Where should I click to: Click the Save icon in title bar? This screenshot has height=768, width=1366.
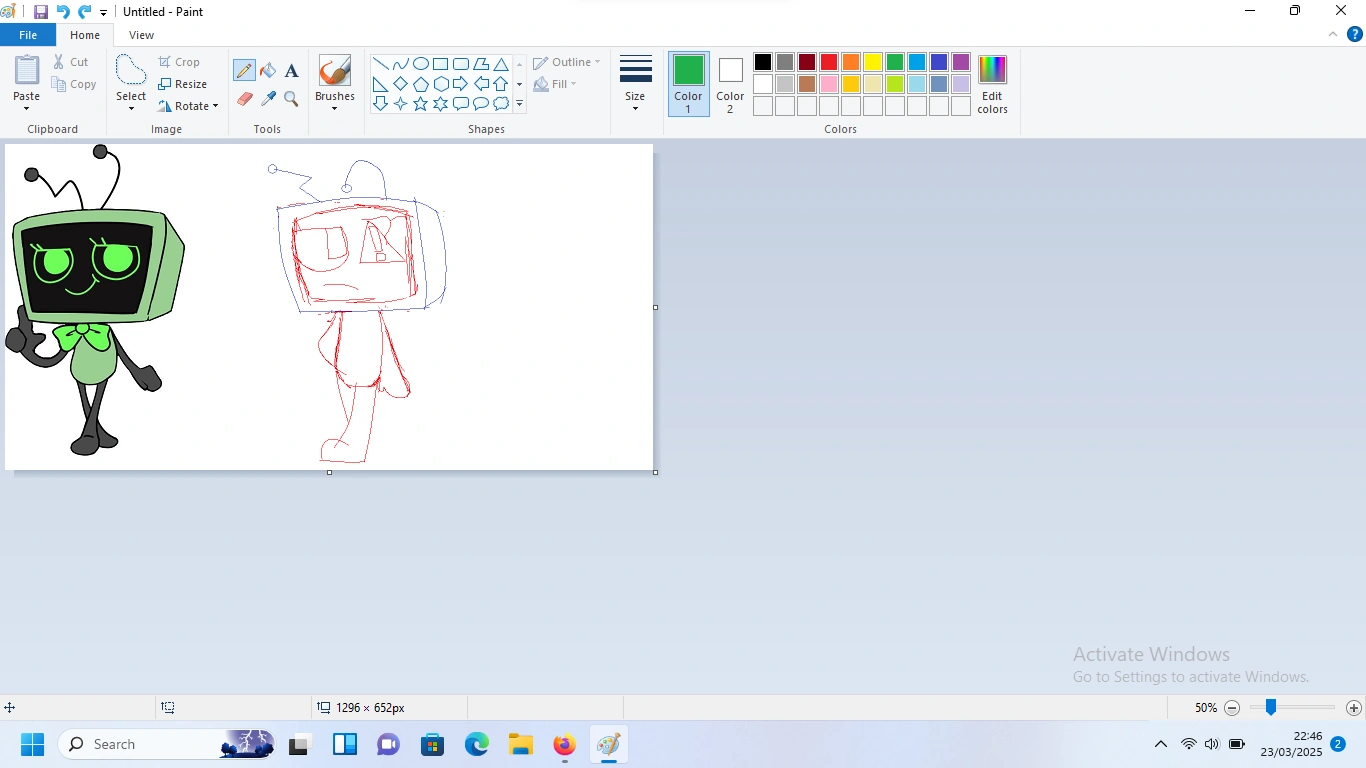[x=41, y=12]
